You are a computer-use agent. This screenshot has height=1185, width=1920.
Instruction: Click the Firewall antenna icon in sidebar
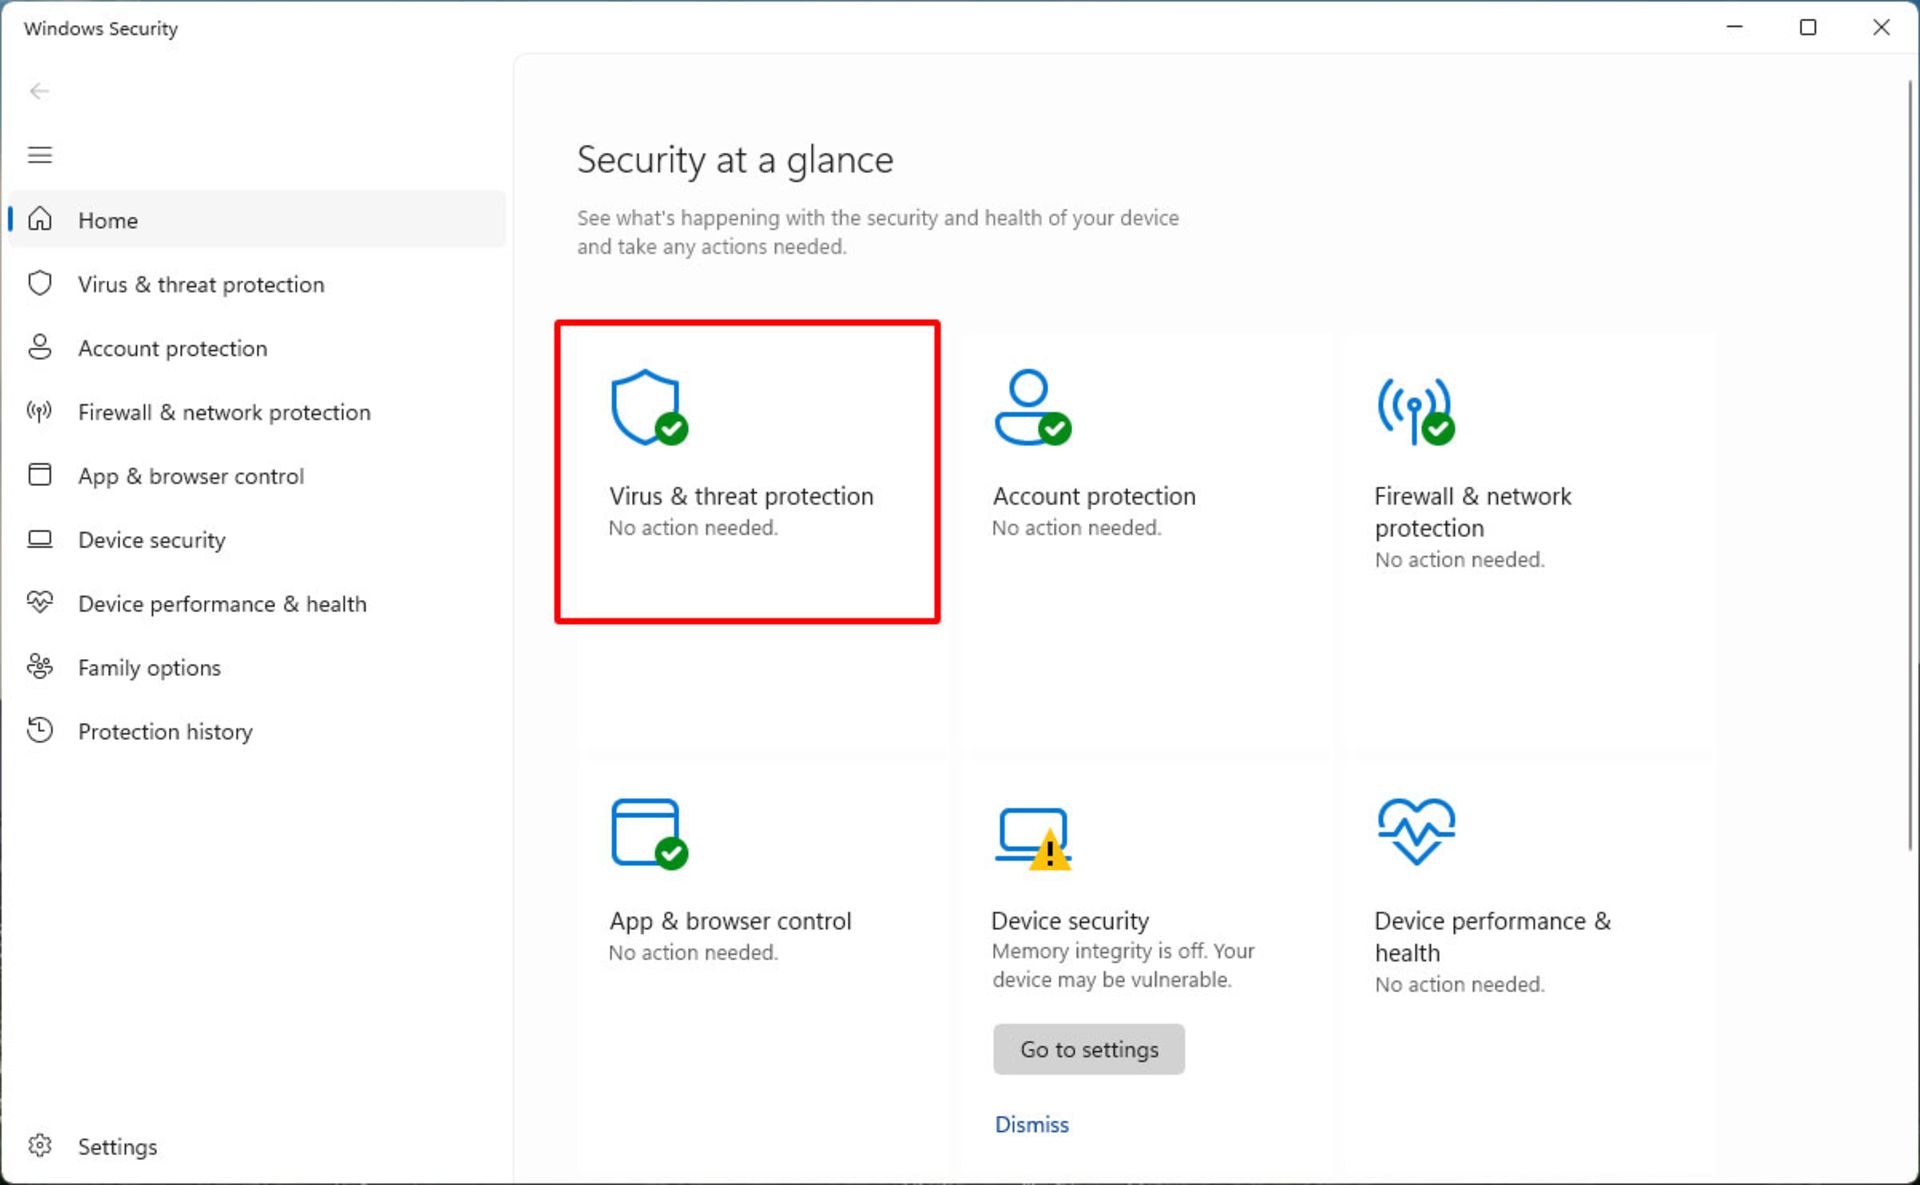point(39,411)
